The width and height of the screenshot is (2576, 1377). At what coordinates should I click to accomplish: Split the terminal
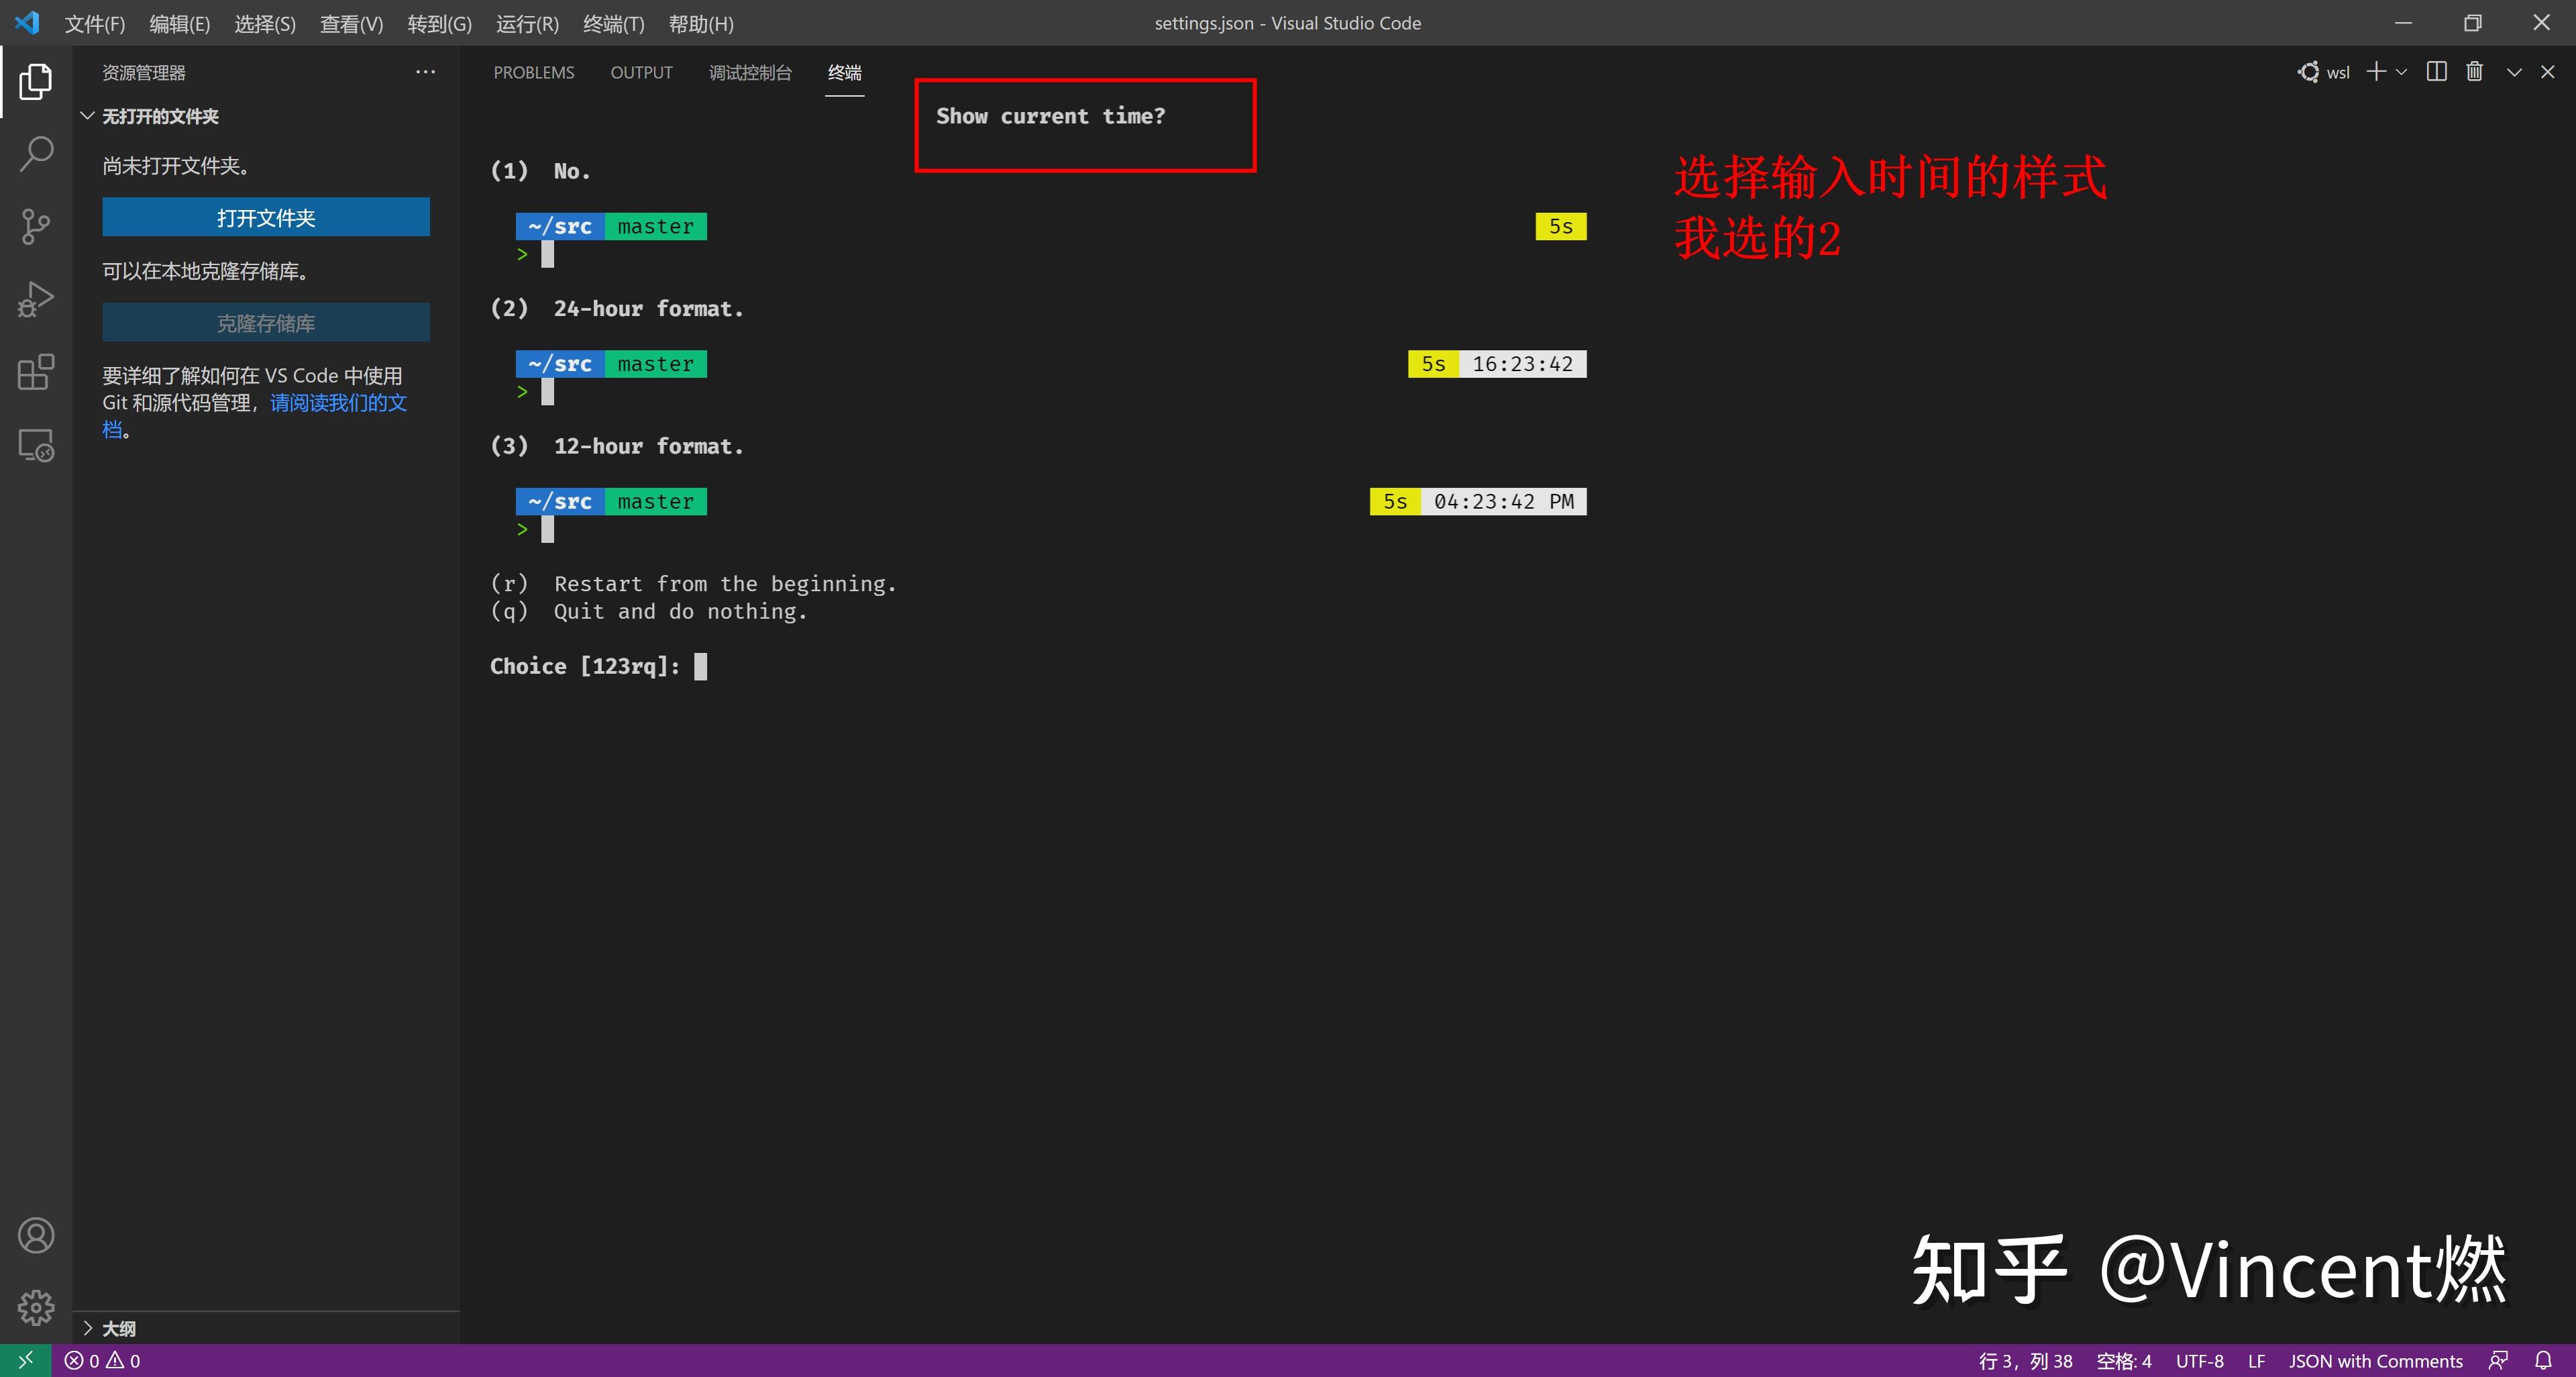pos(2436,71)
